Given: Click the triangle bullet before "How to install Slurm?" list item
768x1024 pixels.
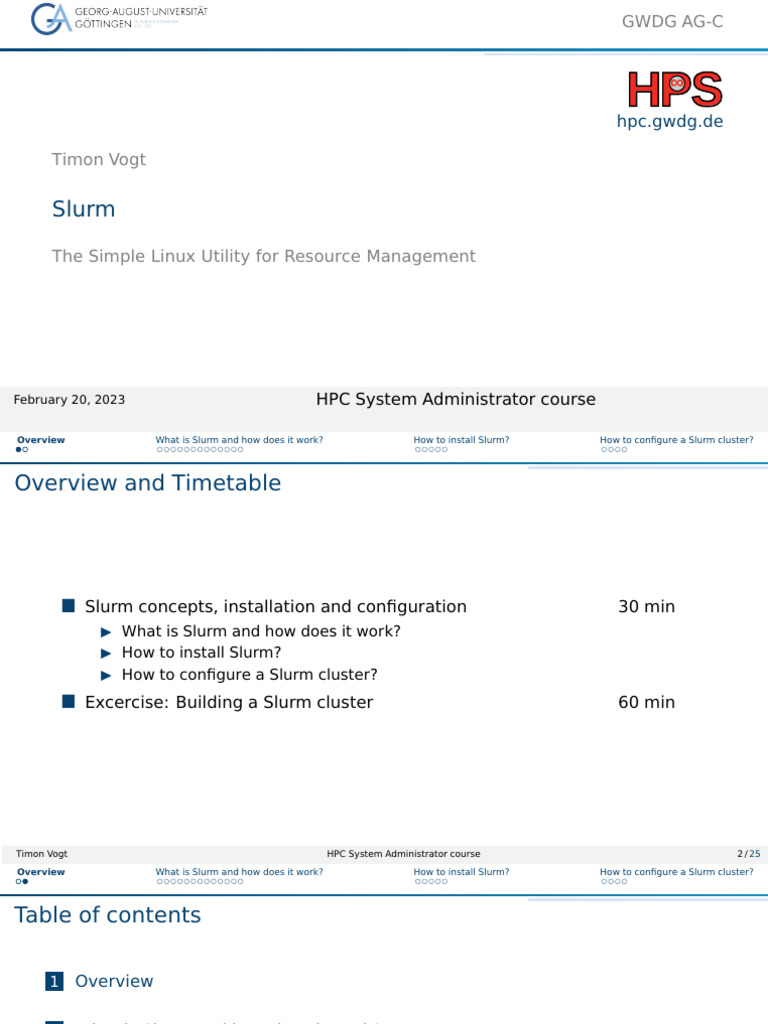Looking at the screenshot, I should tap(107, 653).
